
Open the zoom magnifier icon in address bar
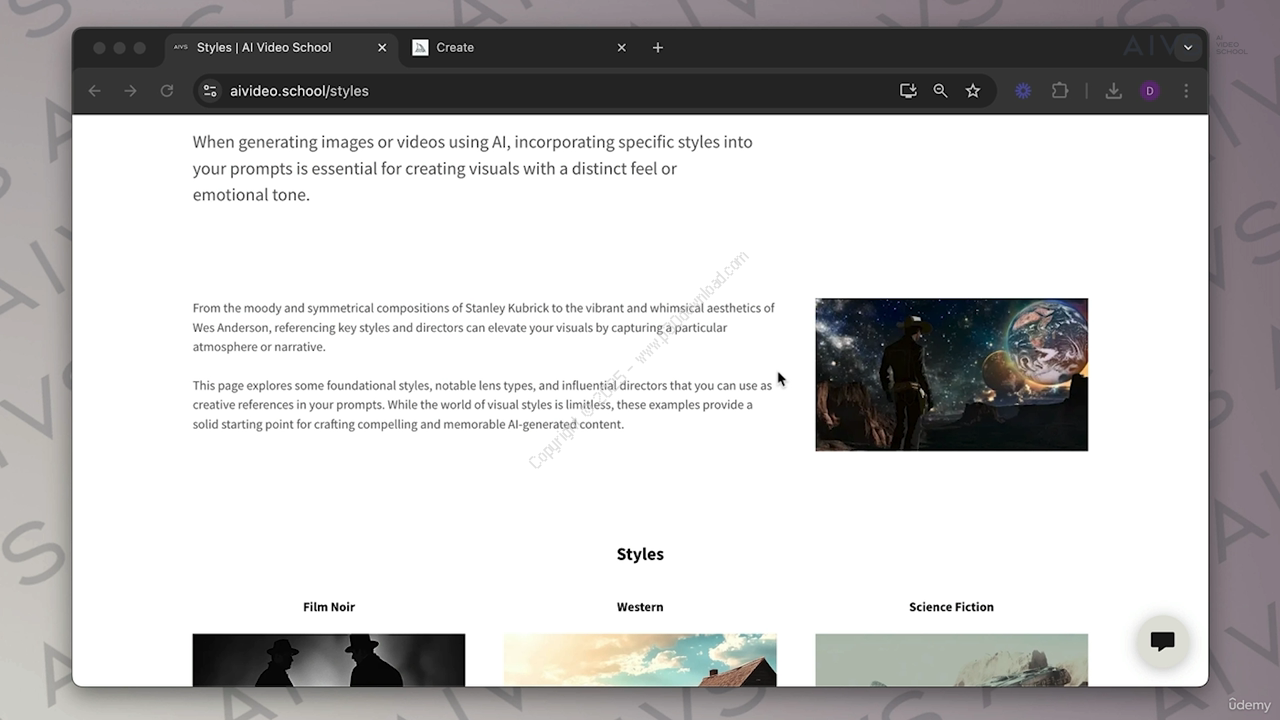click(940, 91)
